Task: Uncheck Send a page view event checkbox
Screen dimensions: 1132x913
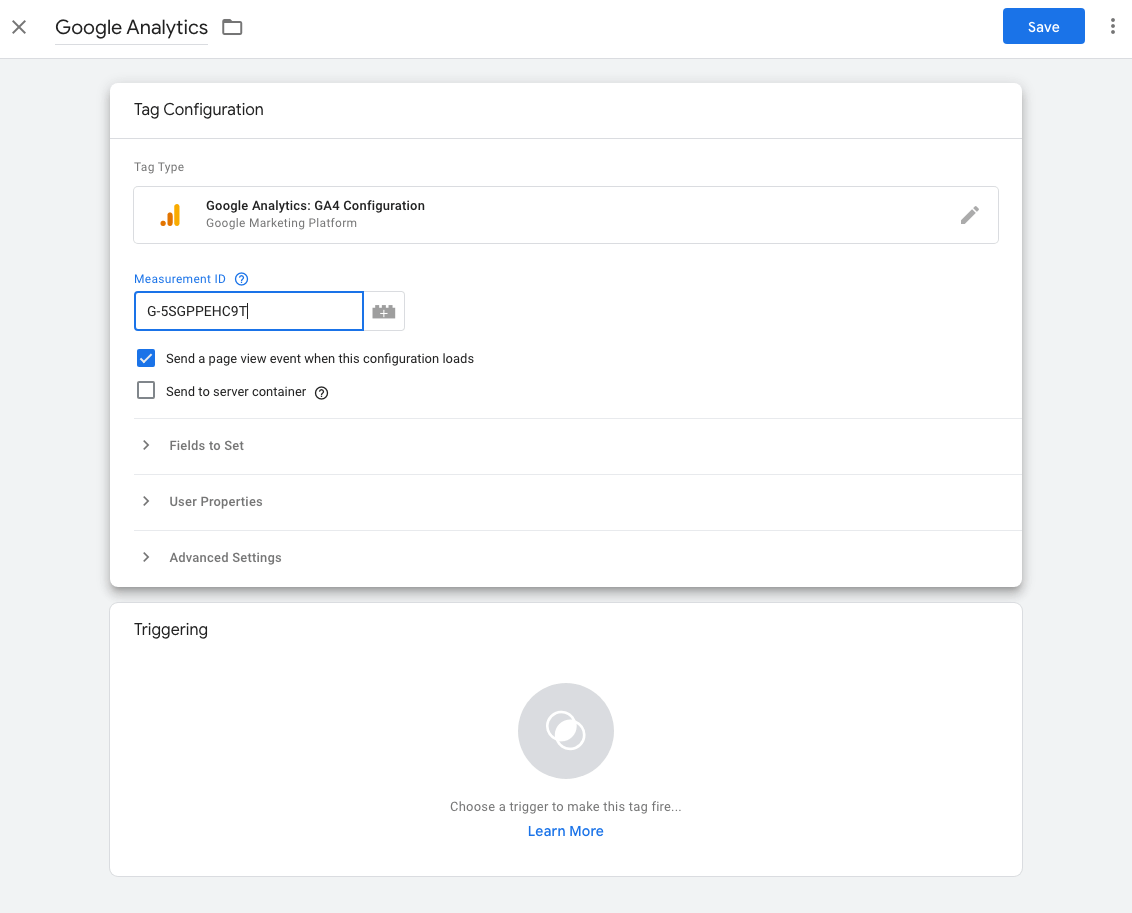Action: (x=146, y=358)
